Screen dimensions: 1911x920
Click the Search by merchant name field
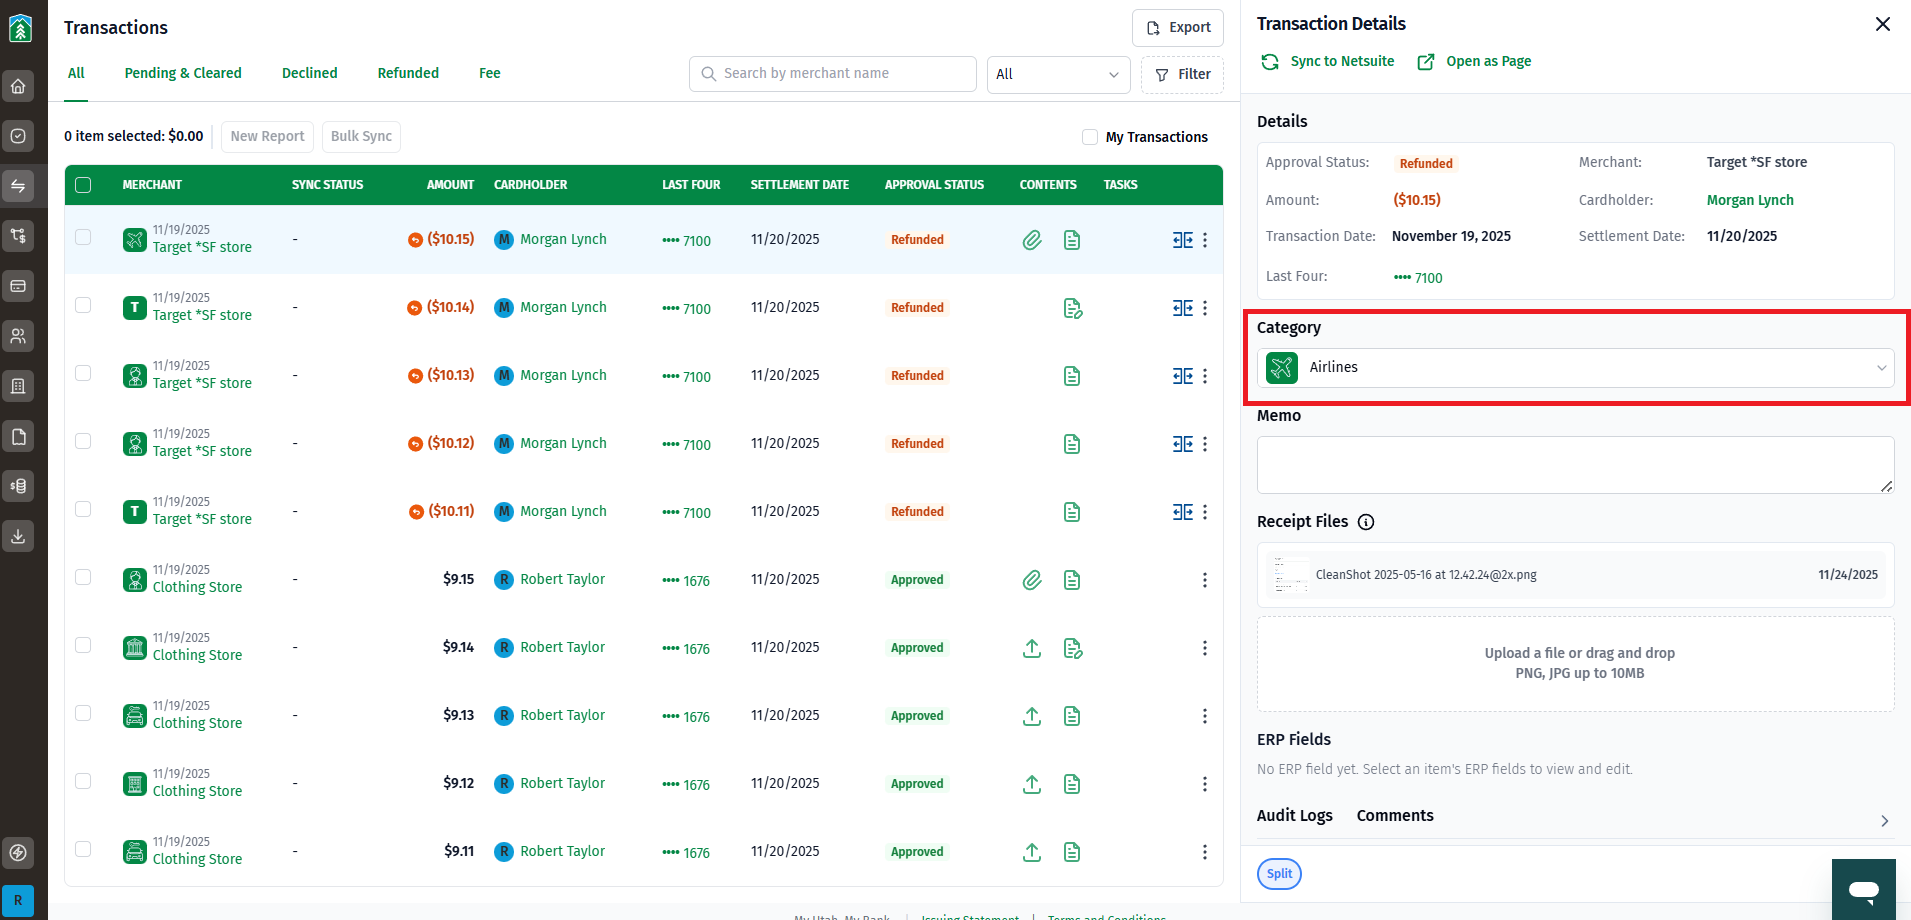click(x=833, y=74)
